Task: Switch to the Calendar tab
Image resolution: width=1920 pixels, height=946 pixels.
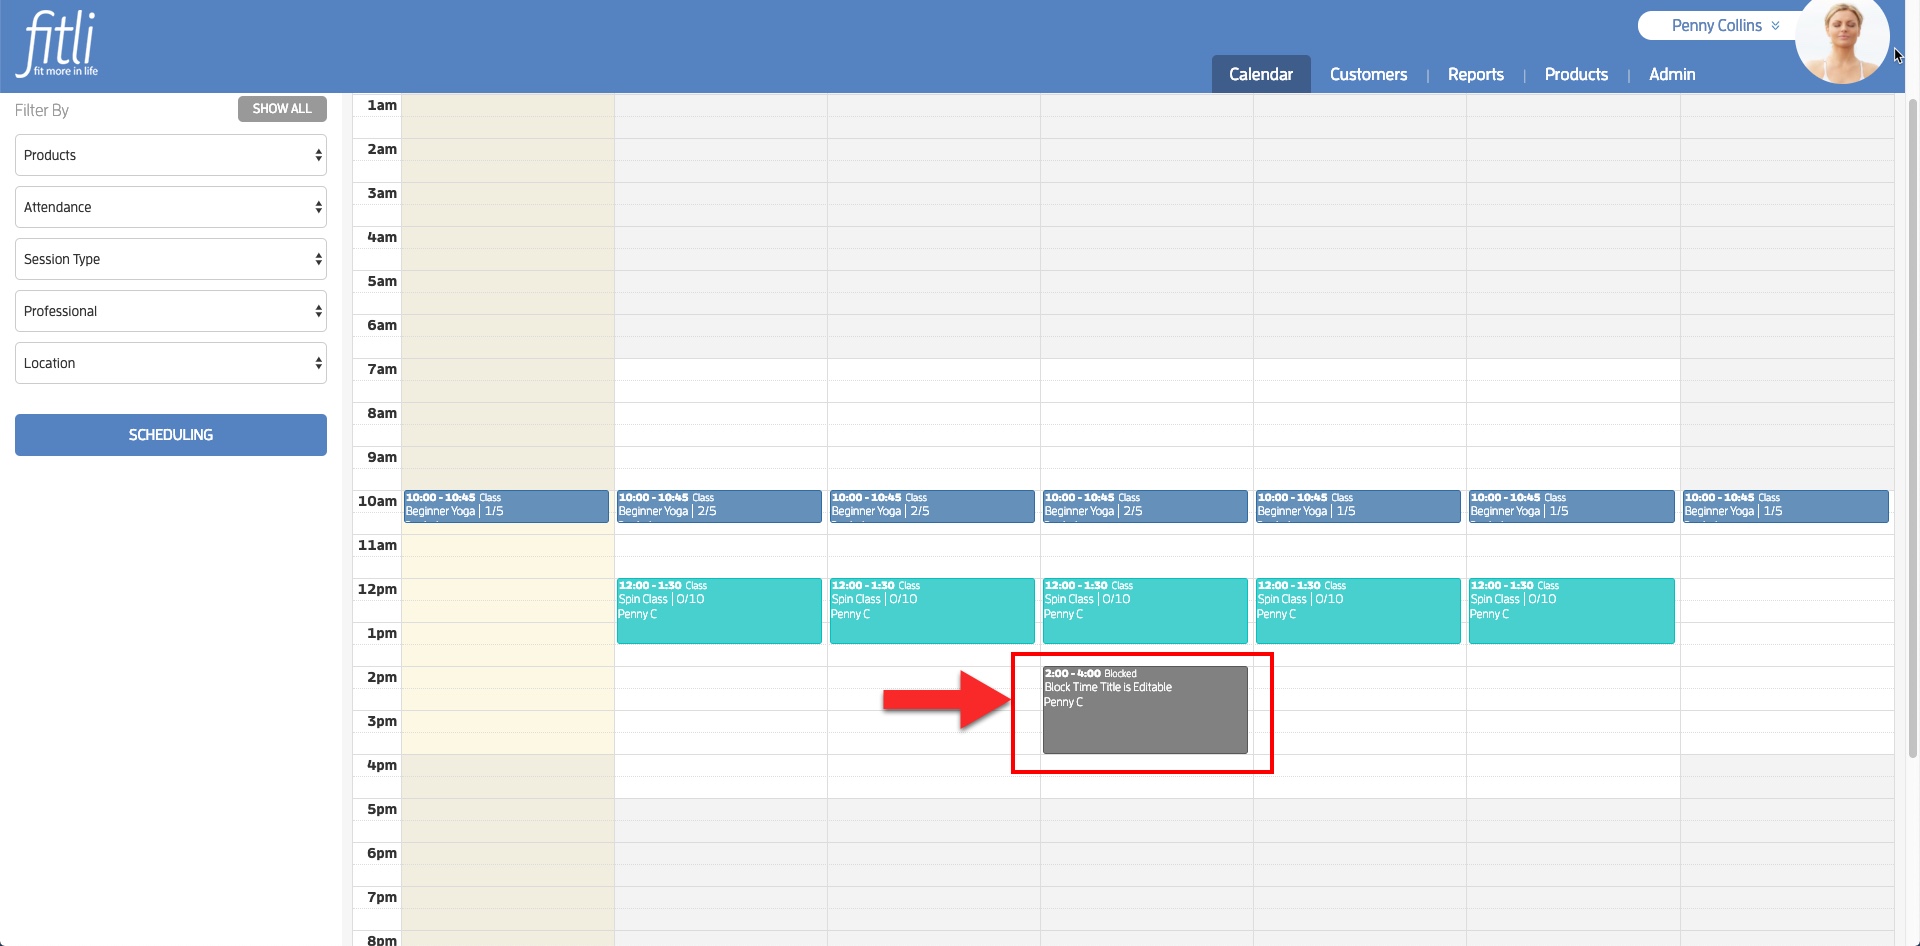Action: coord(1261,74)
